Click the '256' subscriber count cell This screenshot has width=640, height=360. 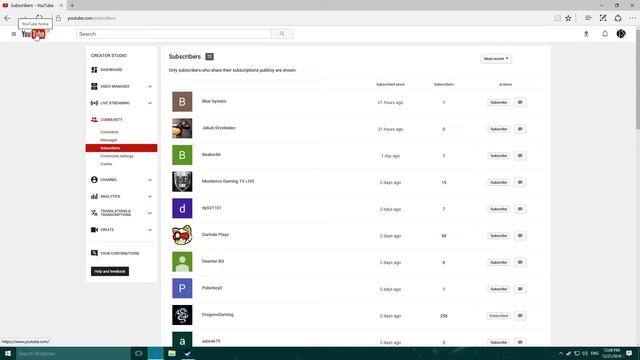tap(444, 316)
